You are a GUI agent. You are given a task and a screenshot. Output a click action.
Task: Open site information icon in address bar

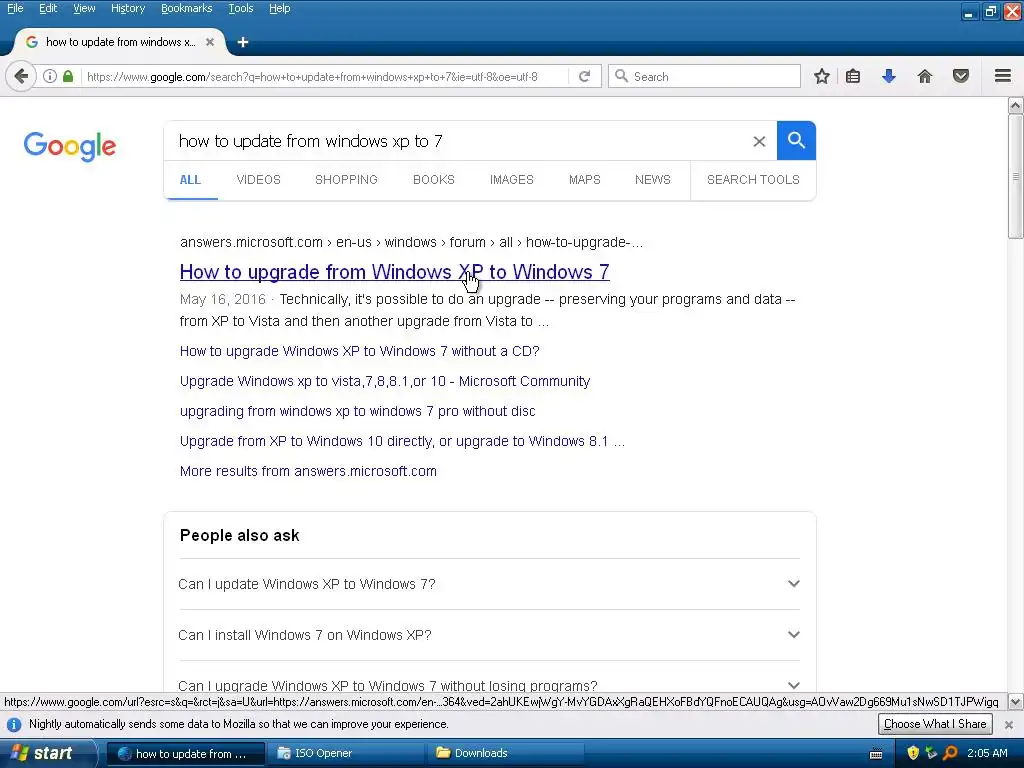tap(50, 76)
